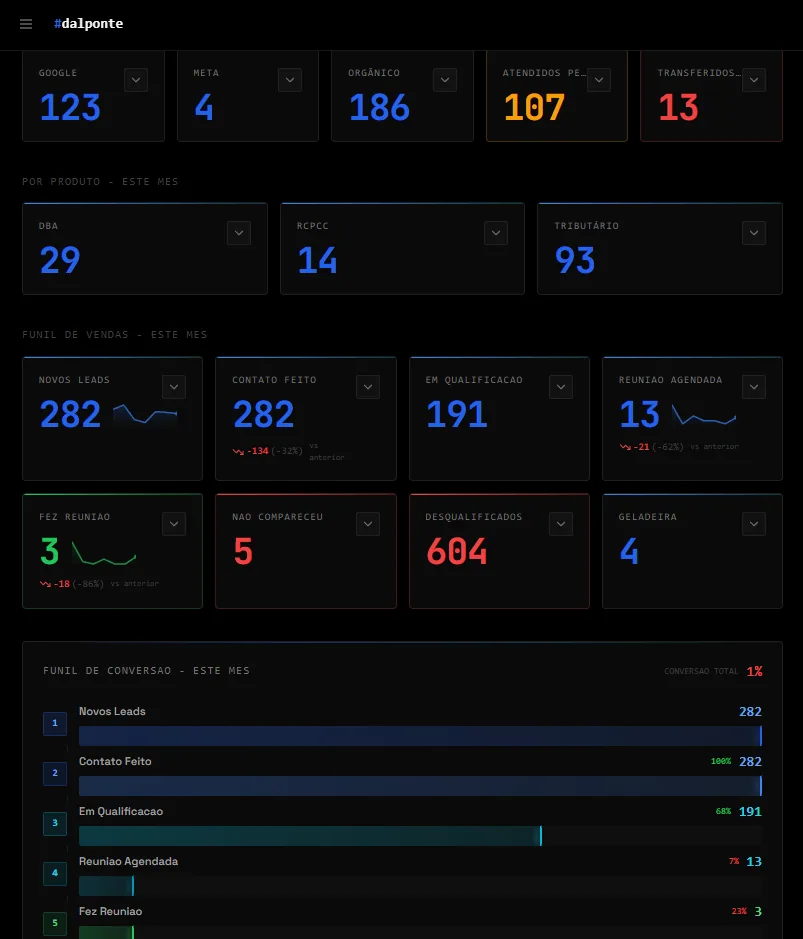Screen dimensions: 803x939
Task: Open the Contato Feito card chevron
Action: pyautogui.click(x=368, y=387)
